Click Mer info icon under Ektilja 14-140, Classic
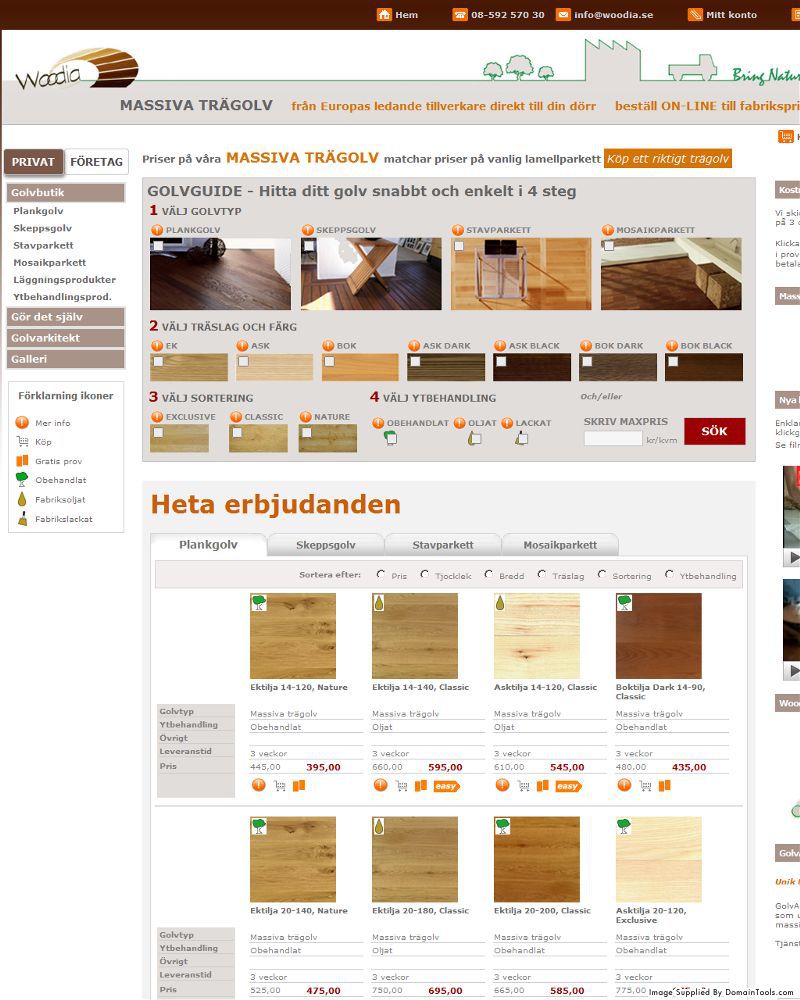Viewport: 800px width, 1000px height. [380, 785]
